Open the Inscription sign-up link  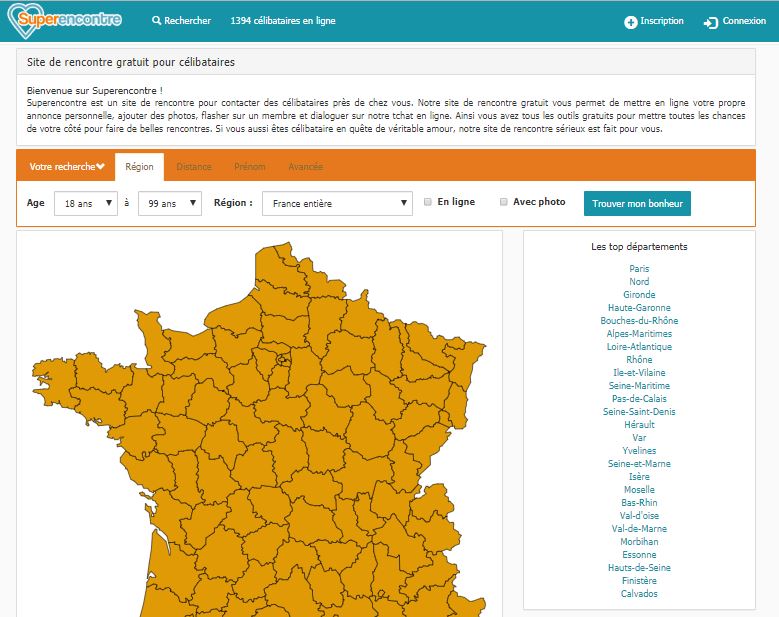click(654, 21)
